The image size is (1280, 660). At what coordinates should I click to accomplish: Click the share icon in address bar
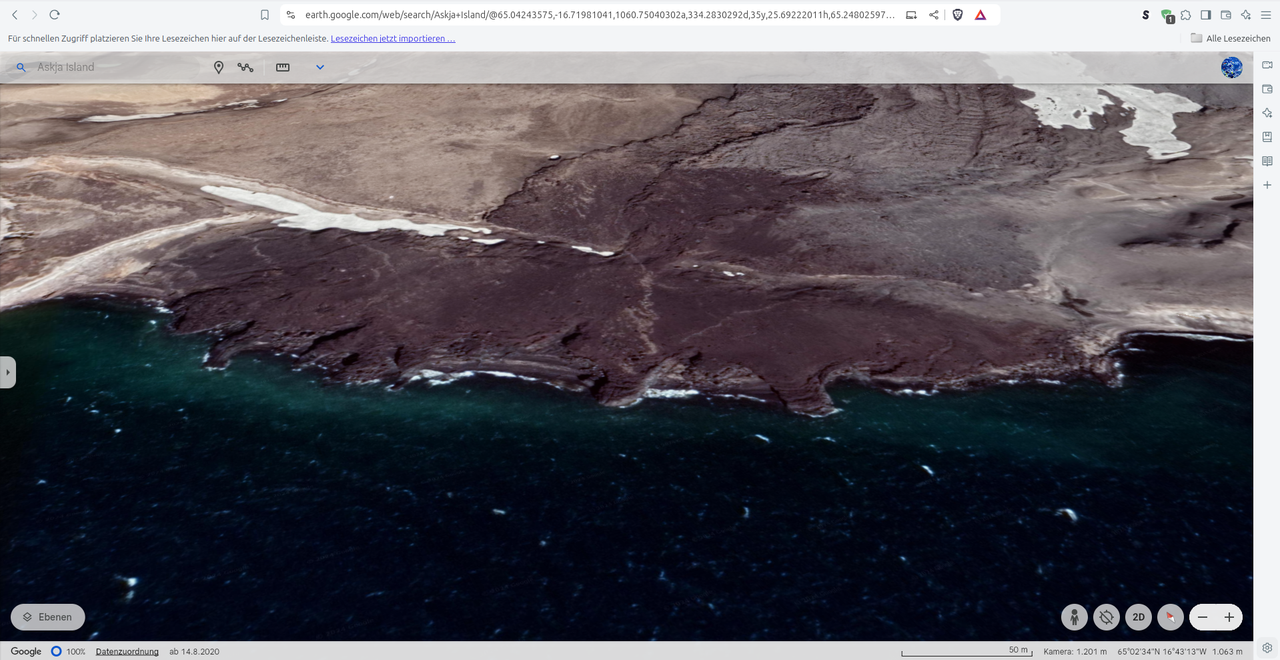(x=934, y=15)
